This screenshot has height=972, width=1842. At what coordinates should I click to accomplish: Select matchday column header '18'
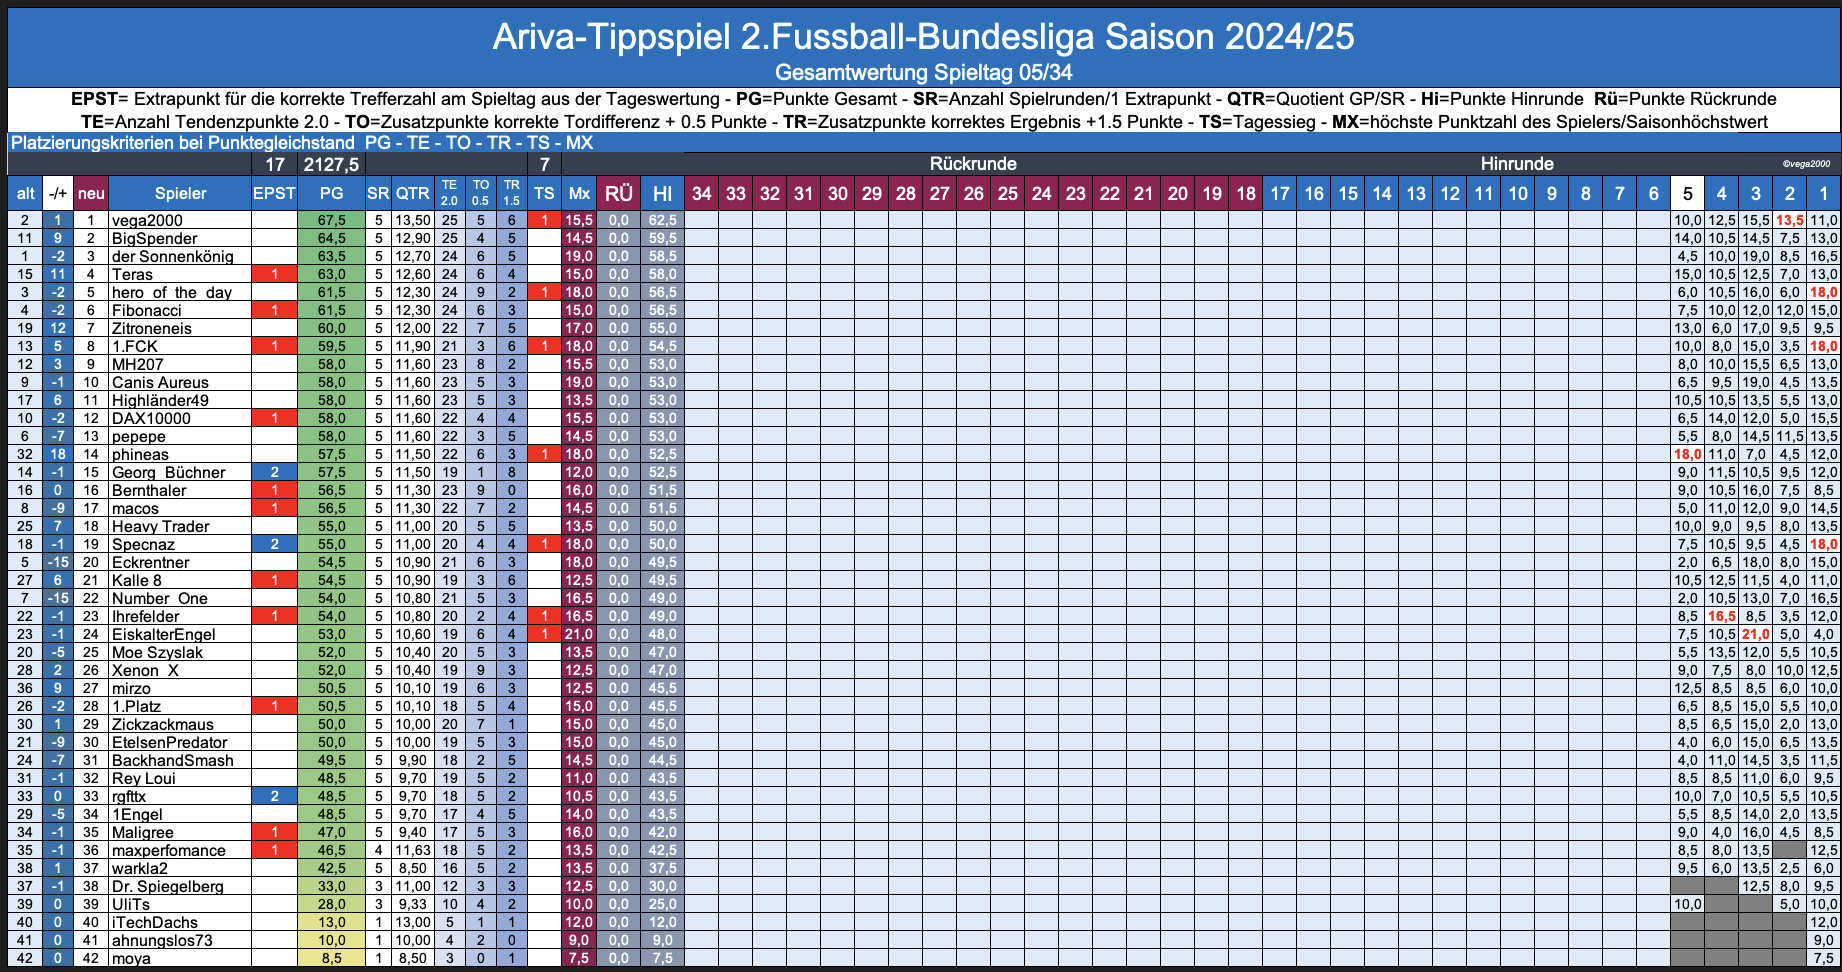click(x=1246, y=194)
